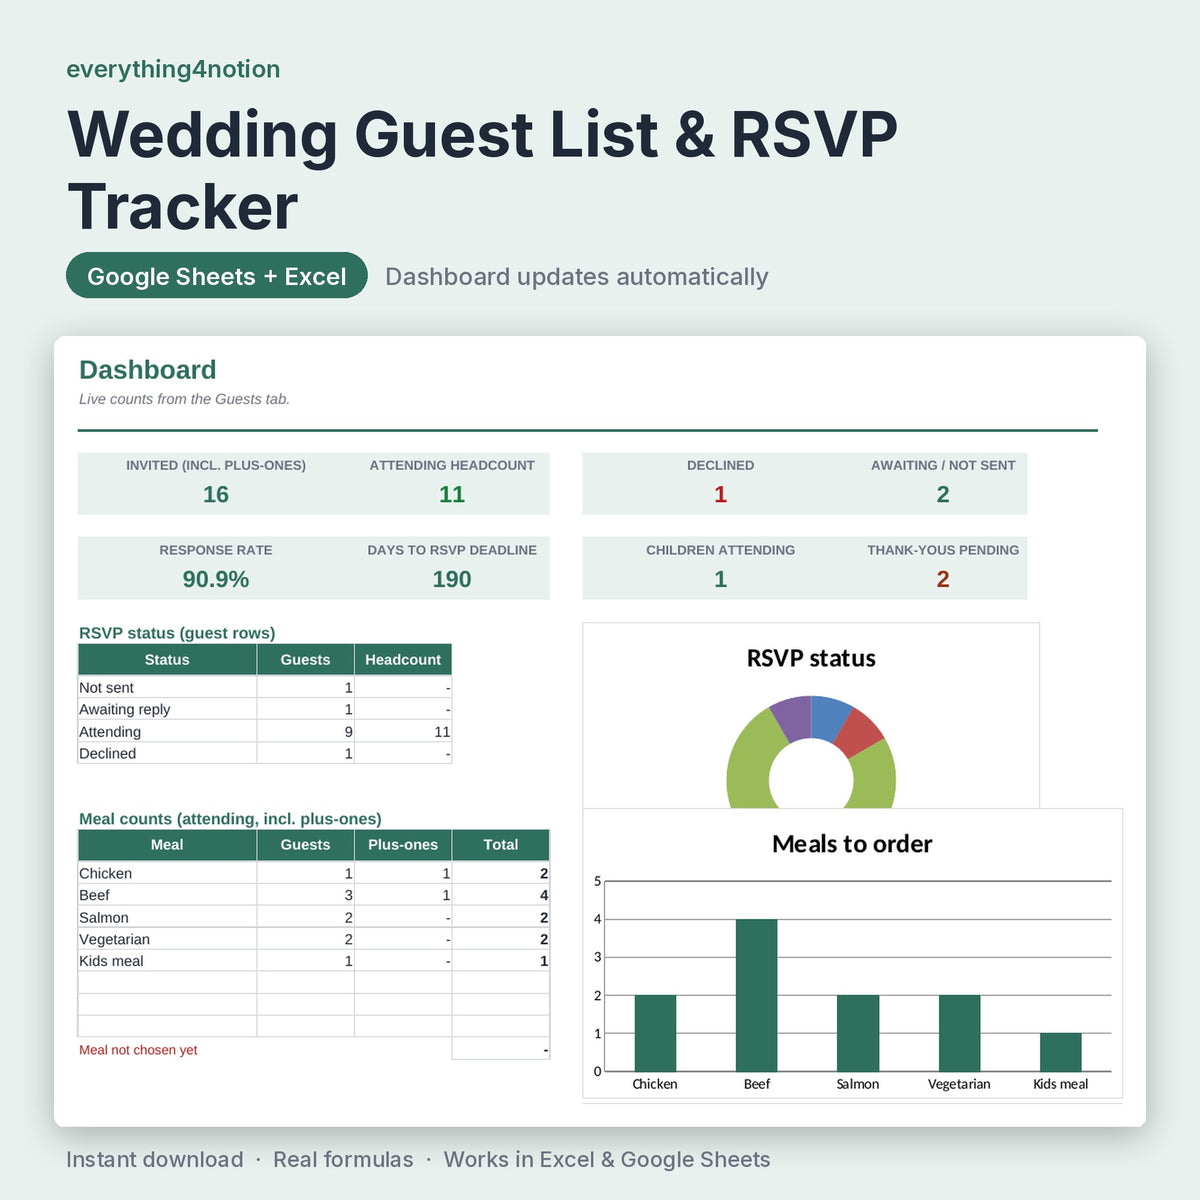Click the RSVP status chart title
1200x1200 pixels.
(811, 658)
